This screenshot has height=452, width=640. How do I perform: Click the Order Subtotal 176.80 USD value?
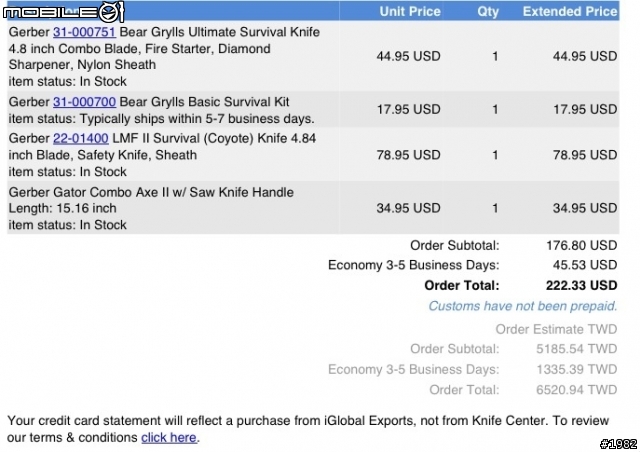pos(581,245)
